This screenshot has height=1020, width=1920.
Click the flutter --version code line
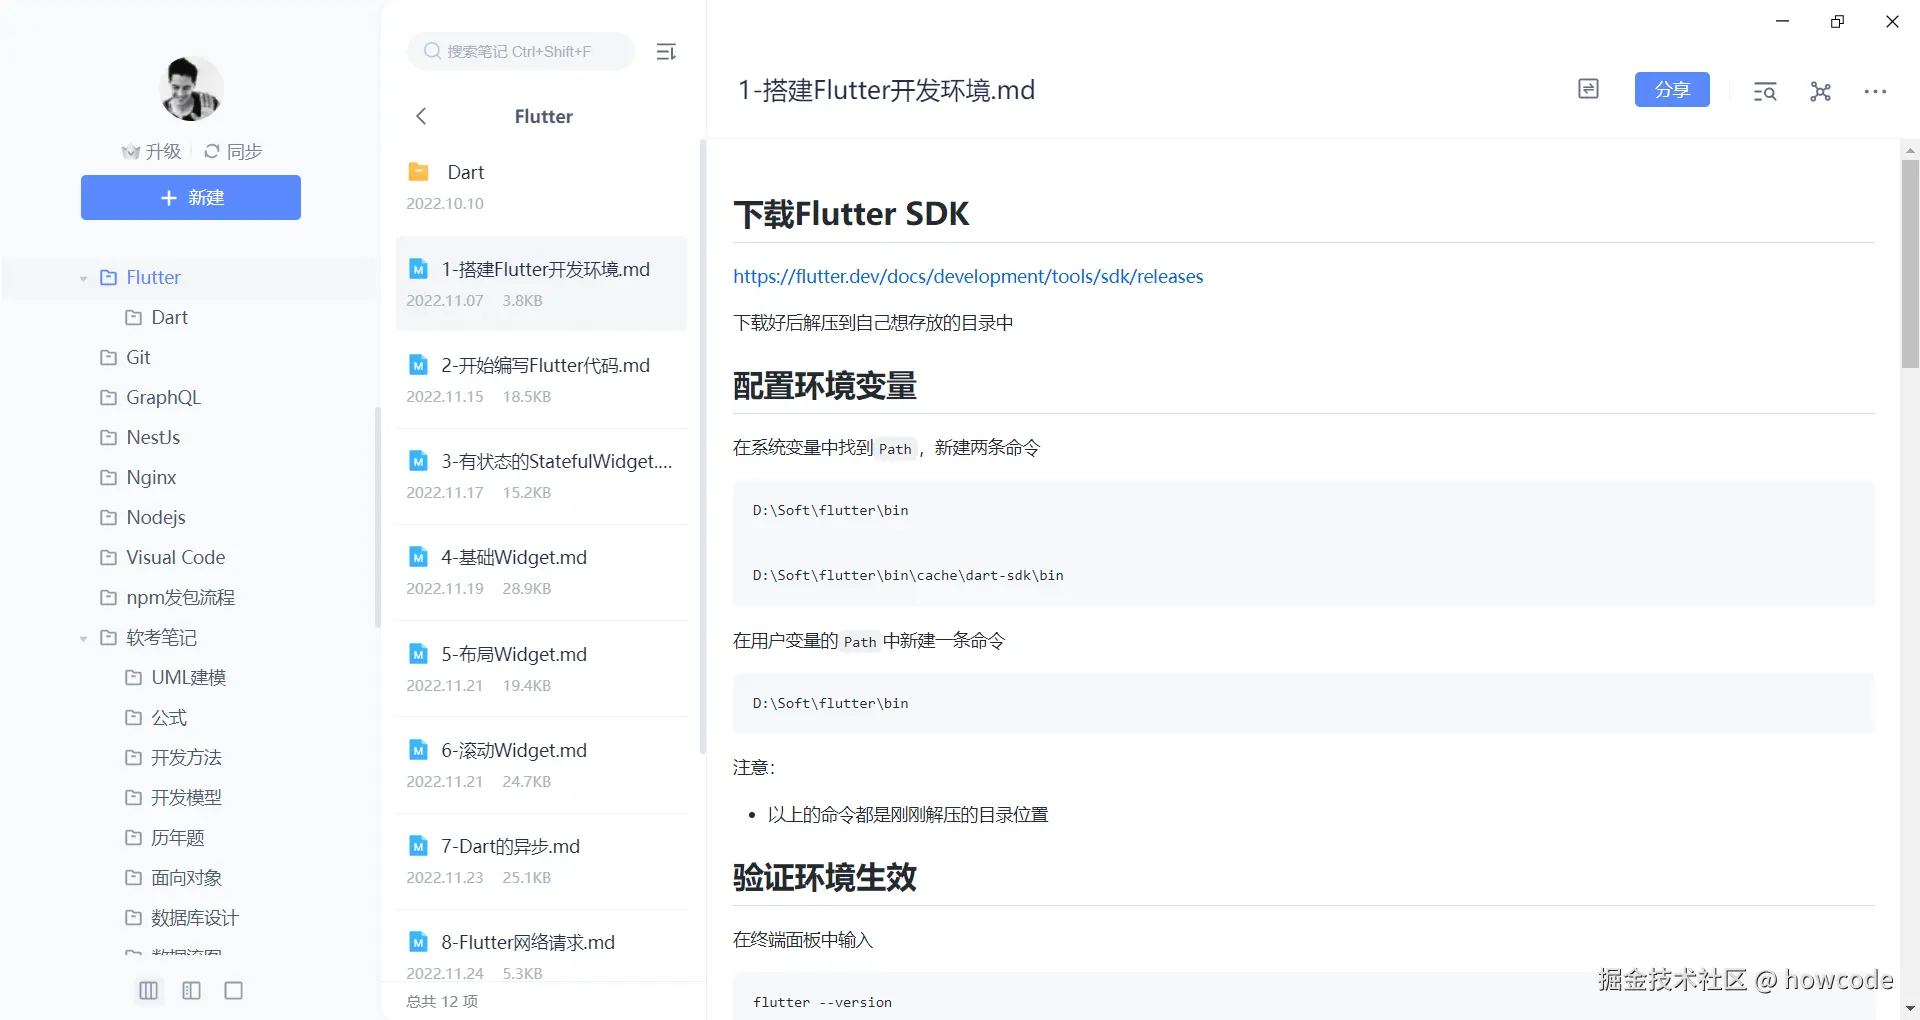[x=822, y=1002]
